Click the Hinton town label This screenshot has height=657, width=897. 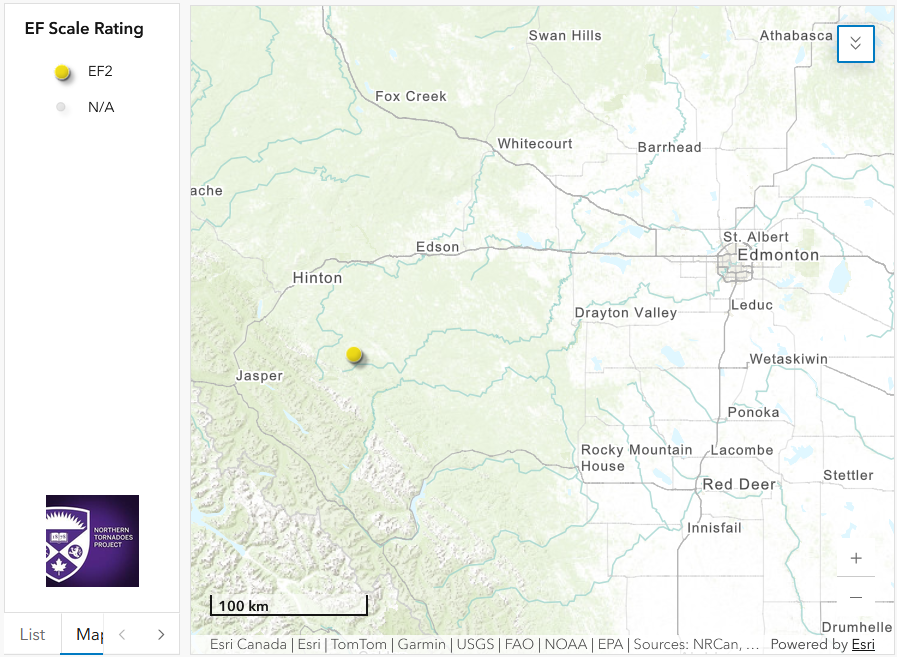click(x=317, y=278)
